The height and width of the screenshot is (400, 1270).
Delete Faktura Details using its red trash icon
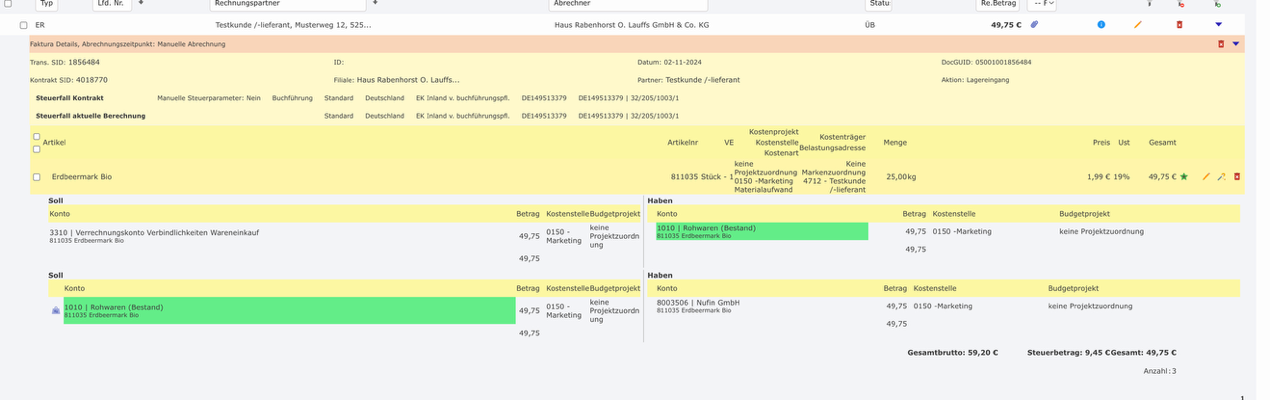point(1220,44)
